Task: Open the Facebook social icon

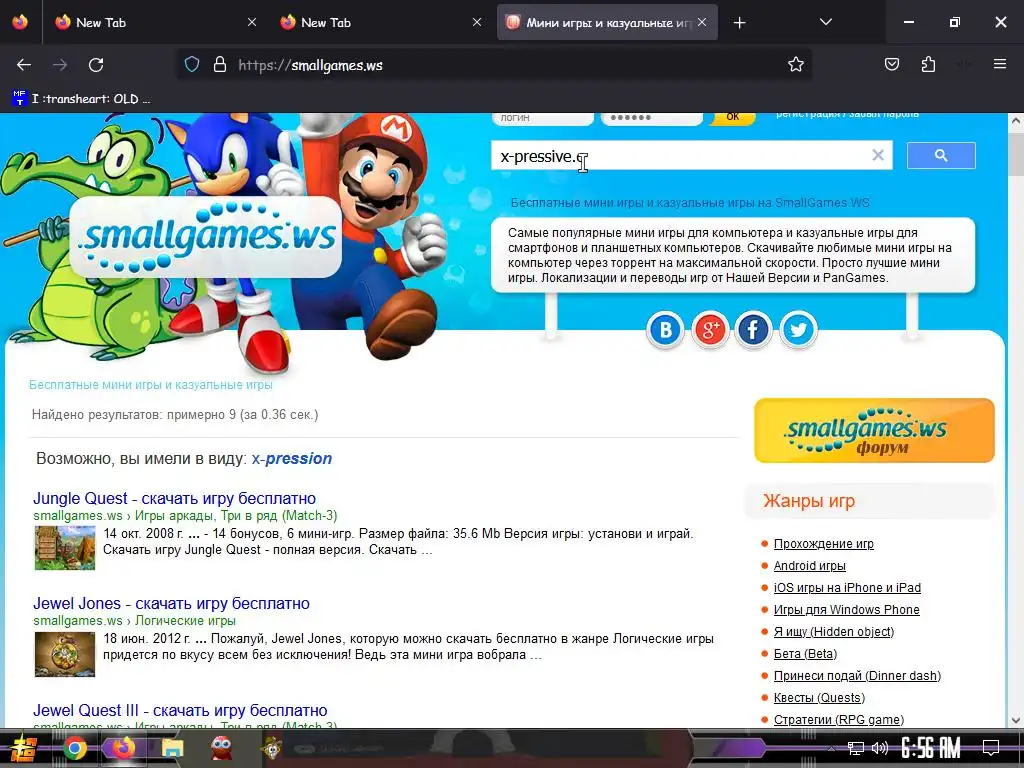Action: point(754,330)
